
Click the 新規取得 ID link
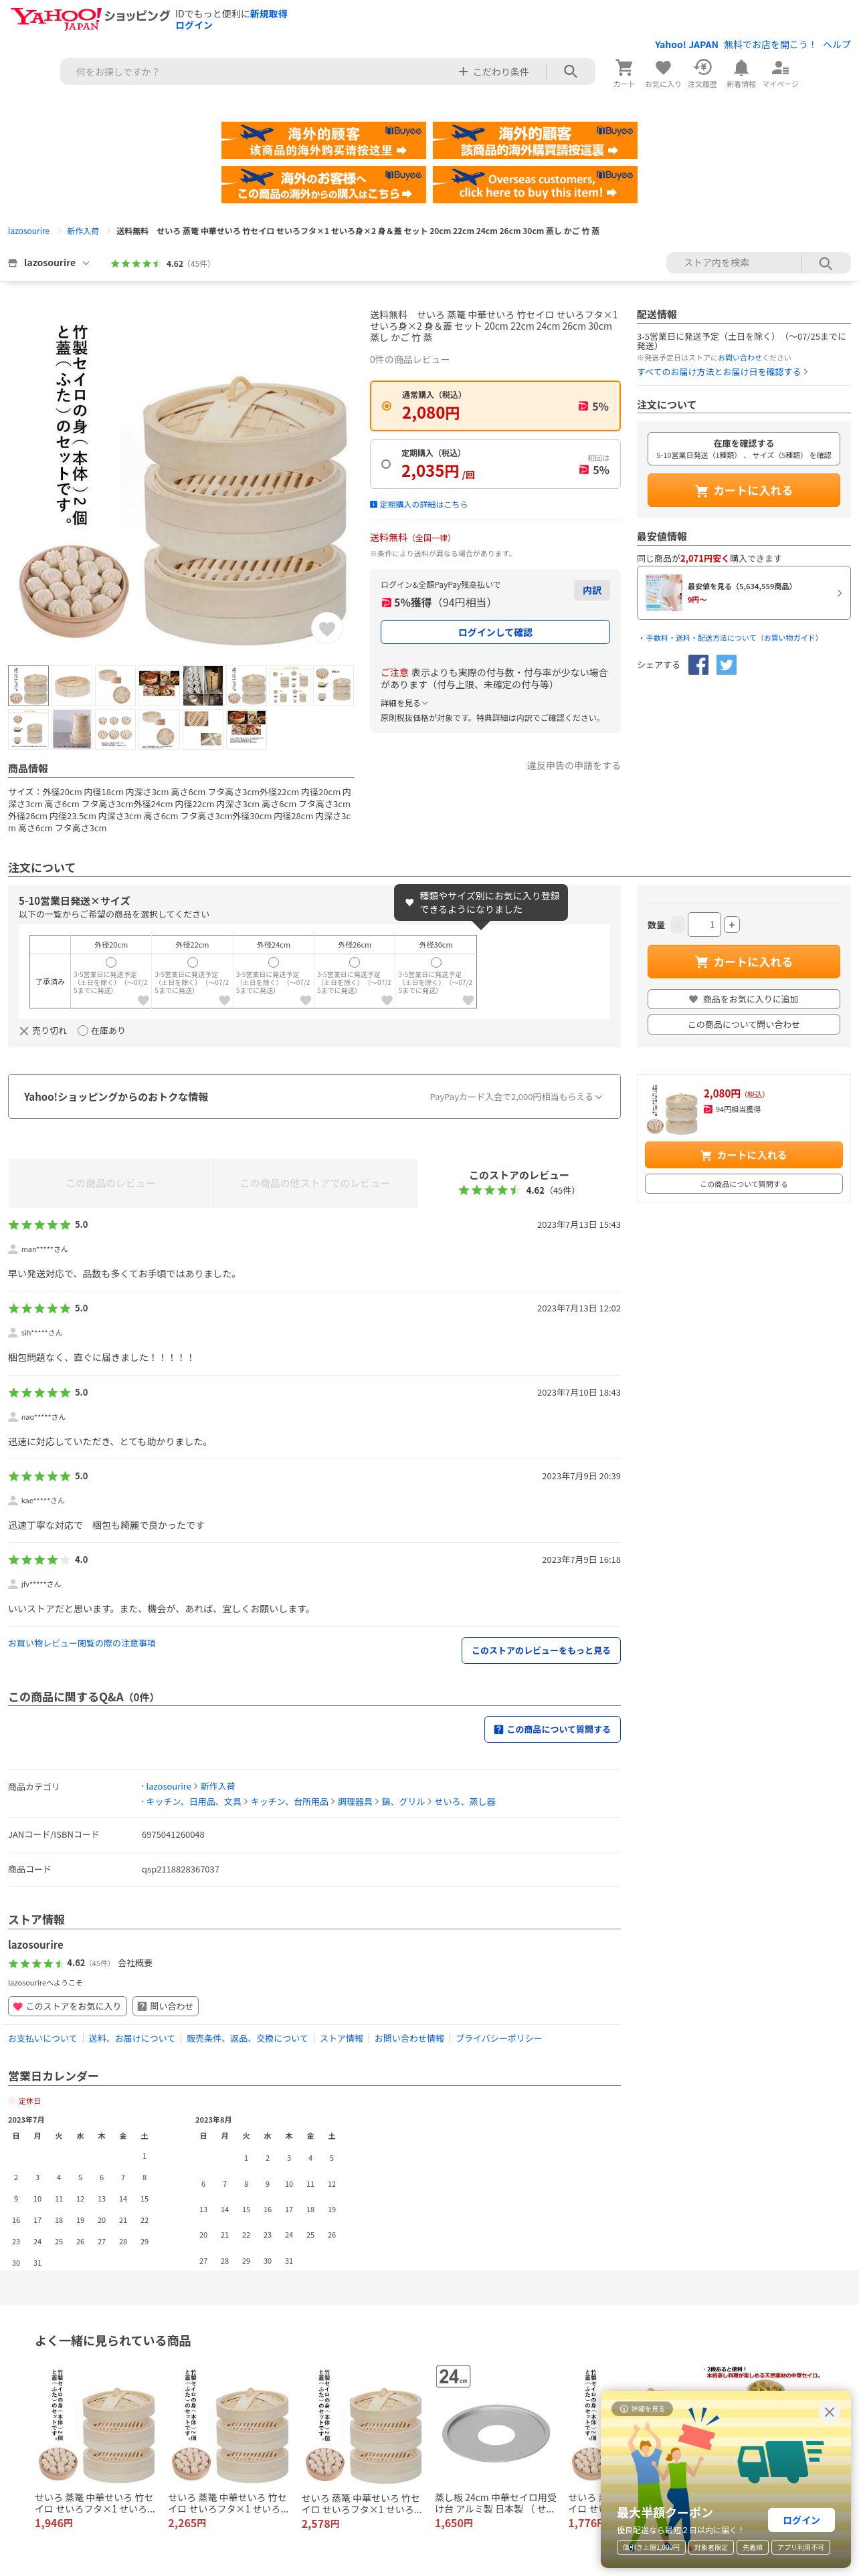point(268,14)
